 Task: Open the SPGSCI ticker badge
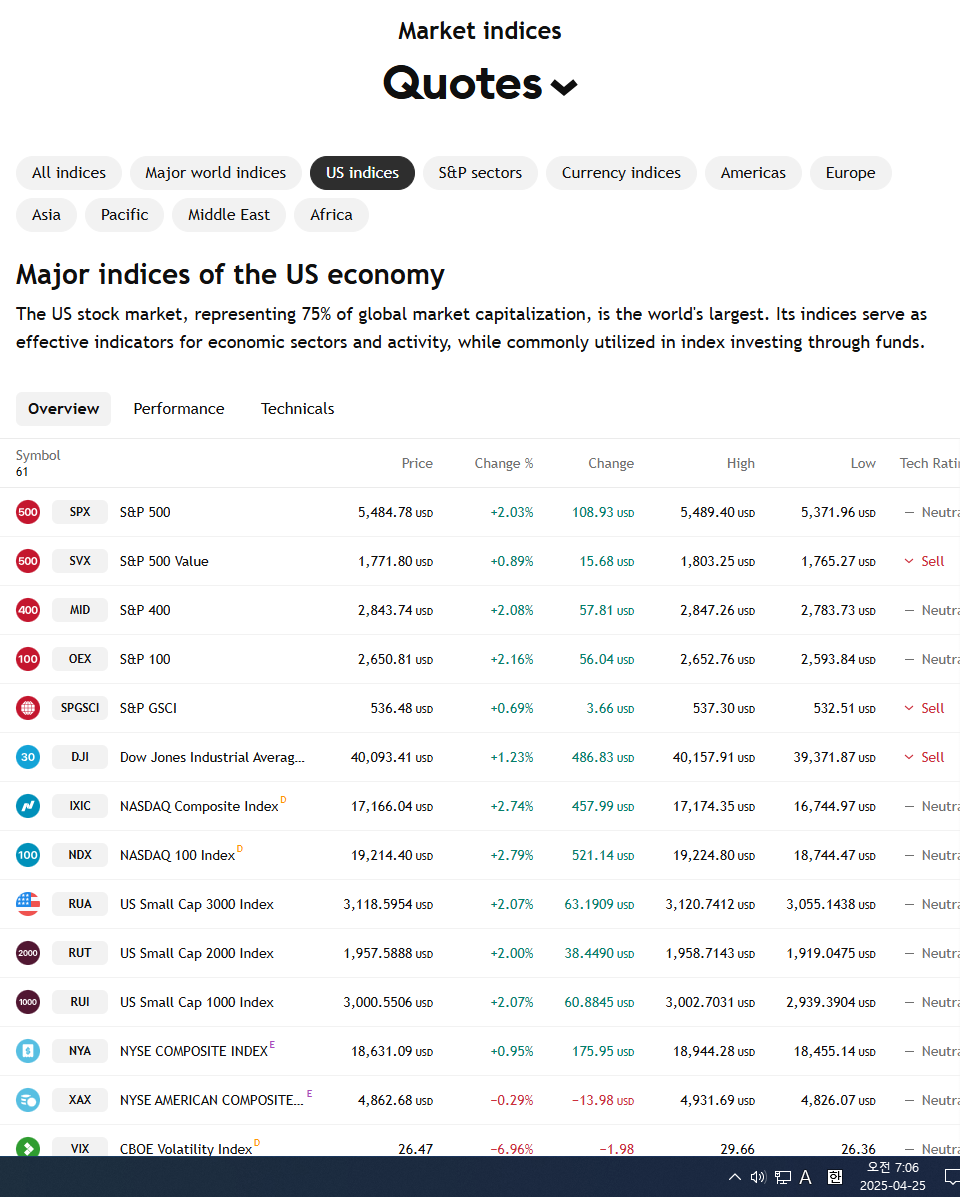[80, 708]
